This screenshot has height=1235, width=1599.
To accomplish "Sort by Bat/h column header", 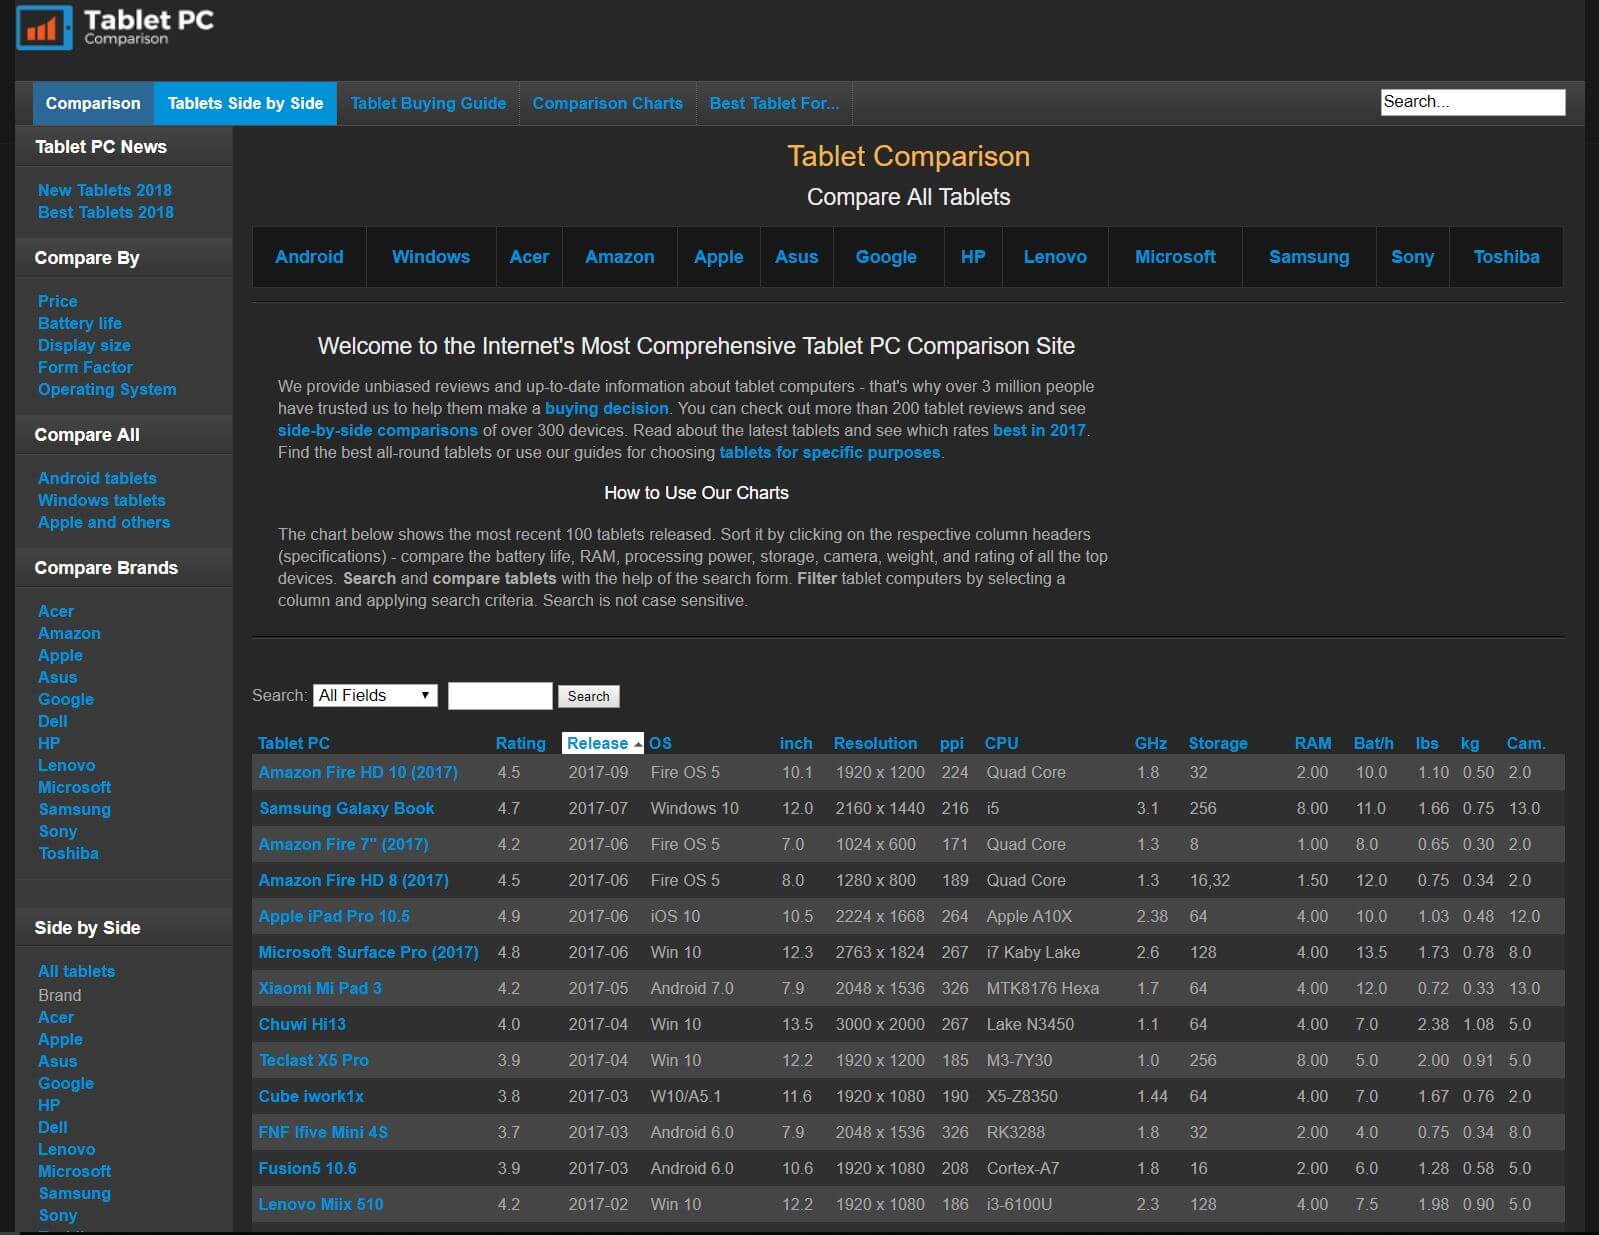I will (x=1373, y=743).
